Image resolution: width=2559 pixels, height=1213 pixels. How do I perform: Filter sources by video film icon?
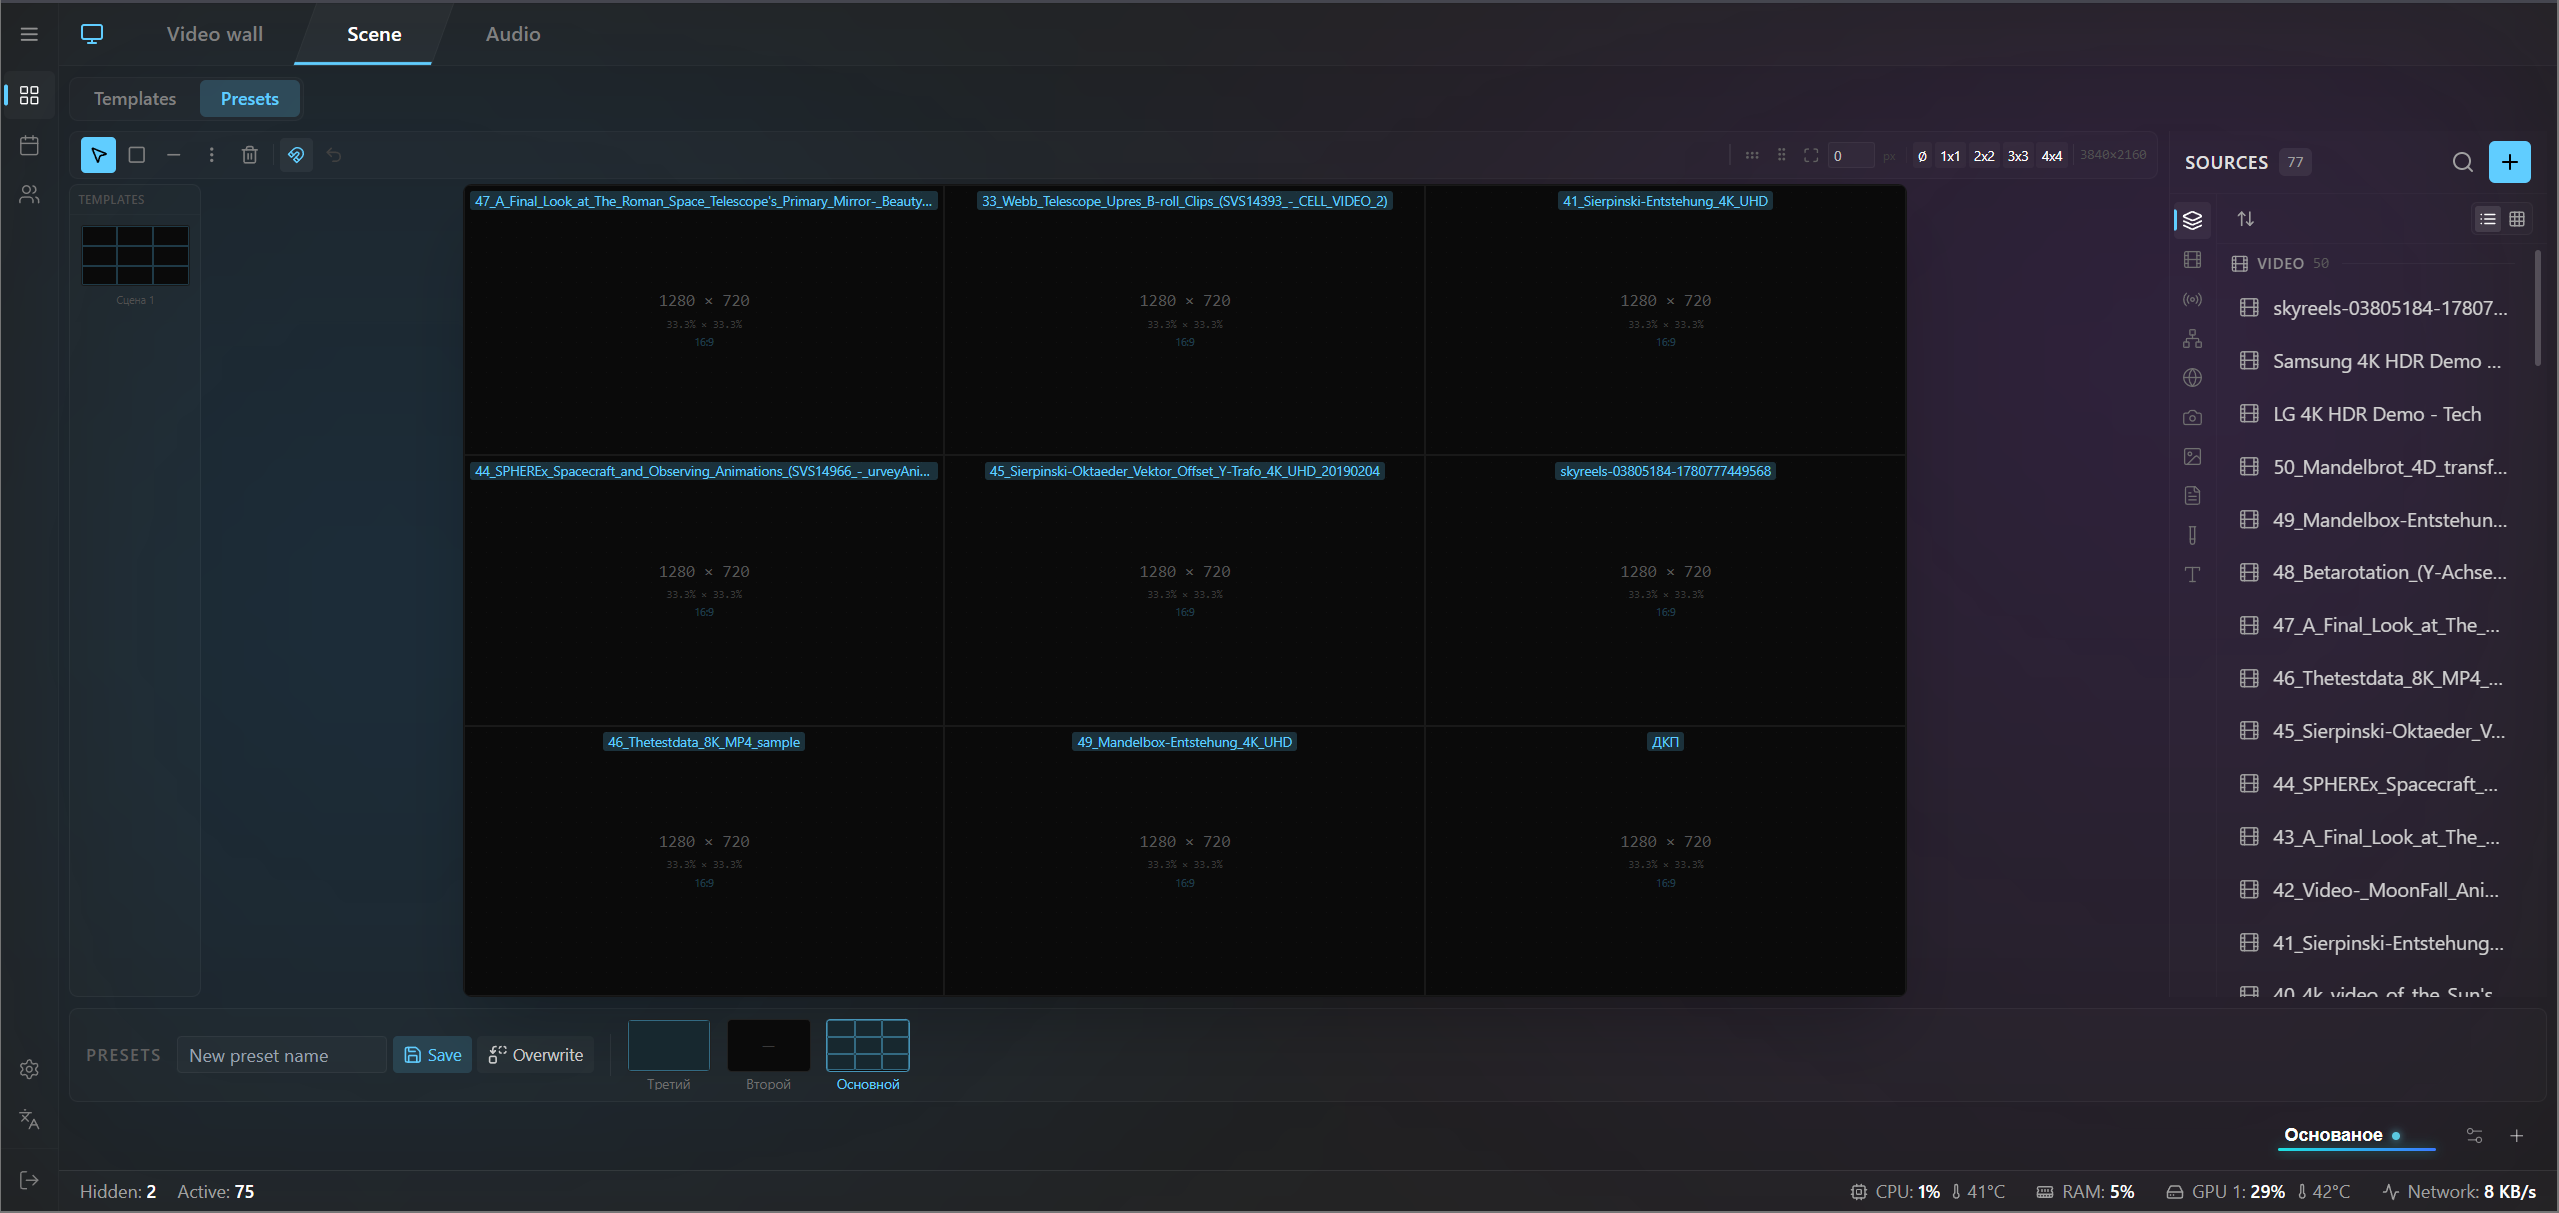point(2193,260)
